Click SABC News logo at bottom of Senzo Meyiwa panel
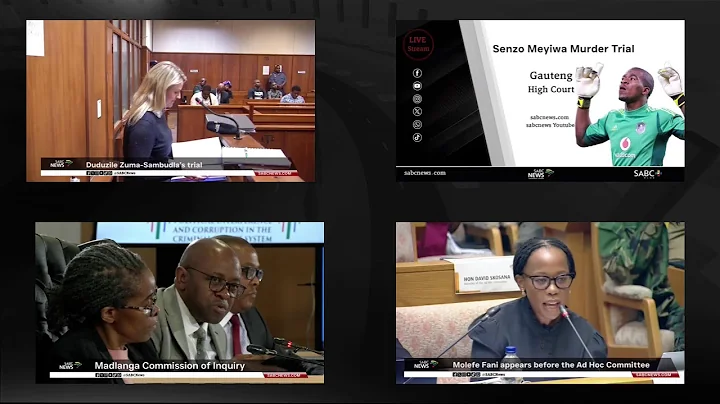 click(540, 174)
